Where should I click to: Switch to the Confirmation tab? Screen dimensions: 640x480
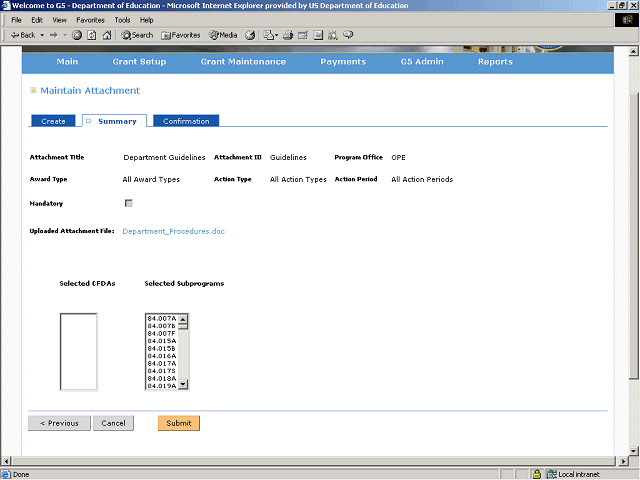point(186,121)
